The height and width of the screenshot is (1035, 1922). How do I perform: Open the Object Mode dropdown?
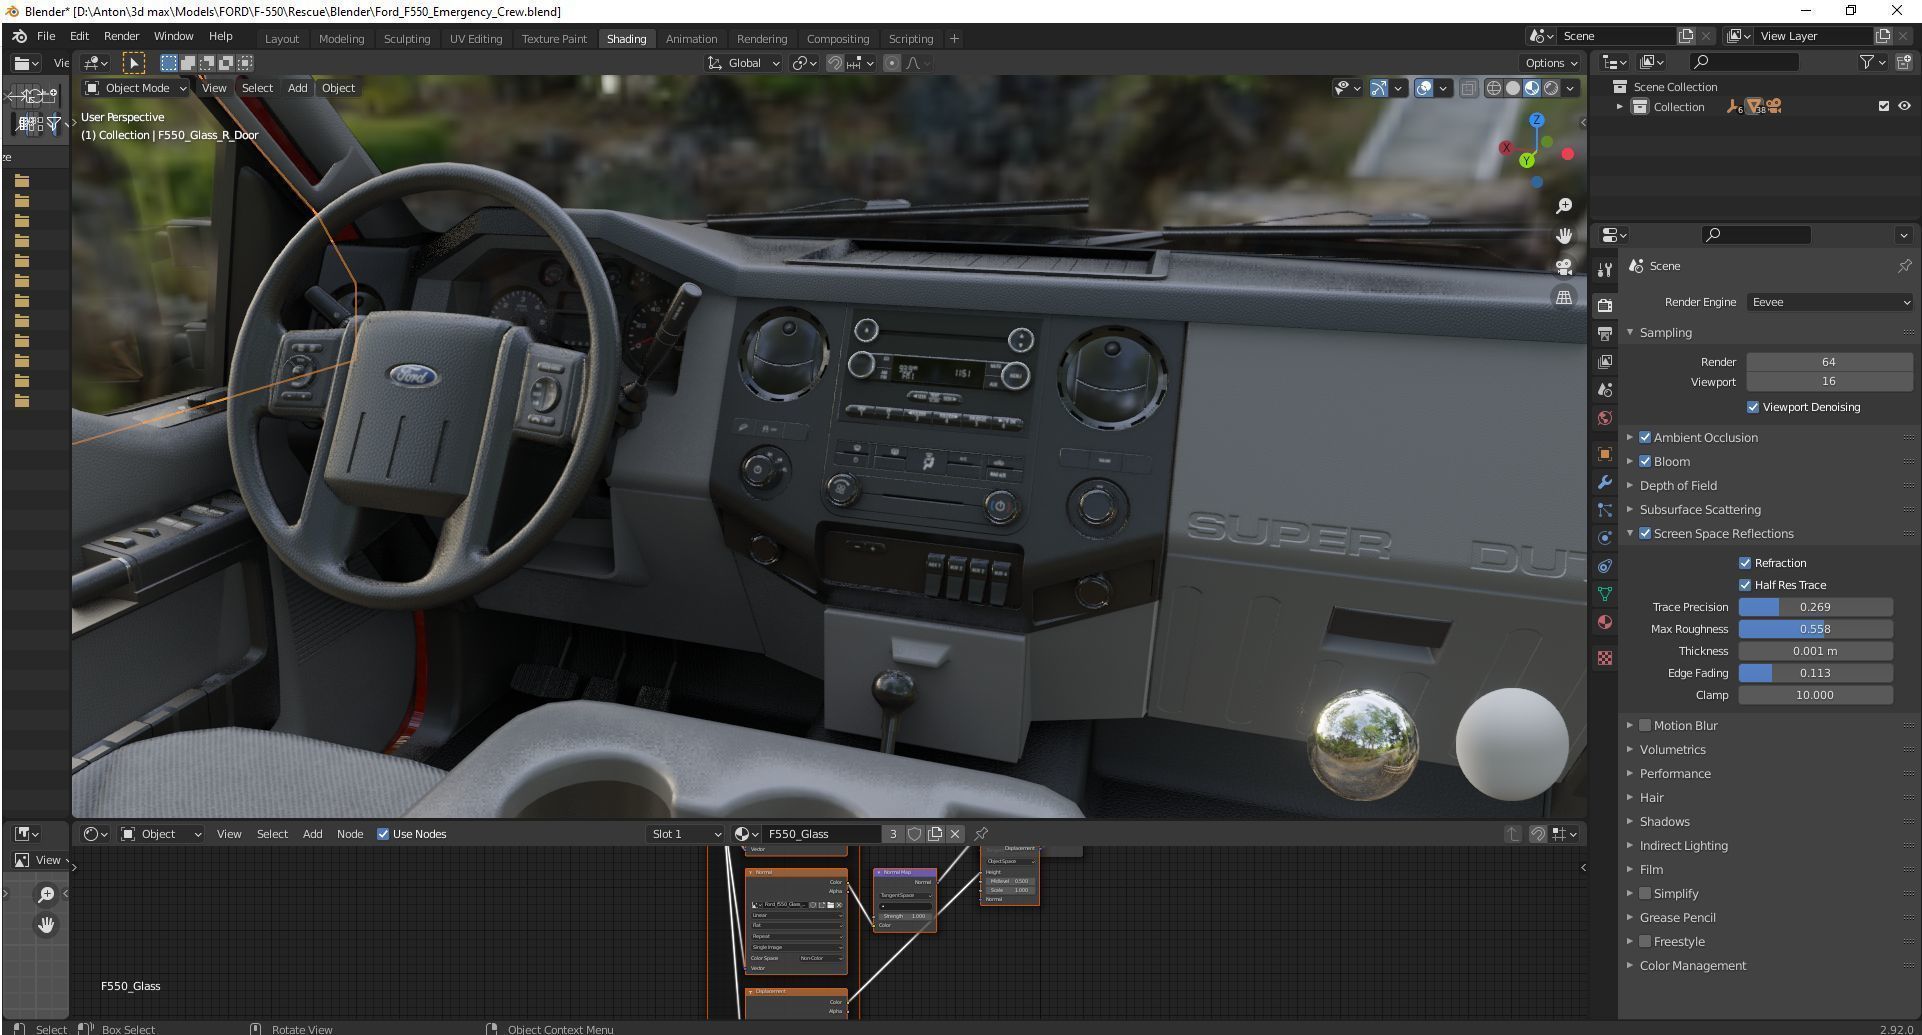click(x=136, y=88)
